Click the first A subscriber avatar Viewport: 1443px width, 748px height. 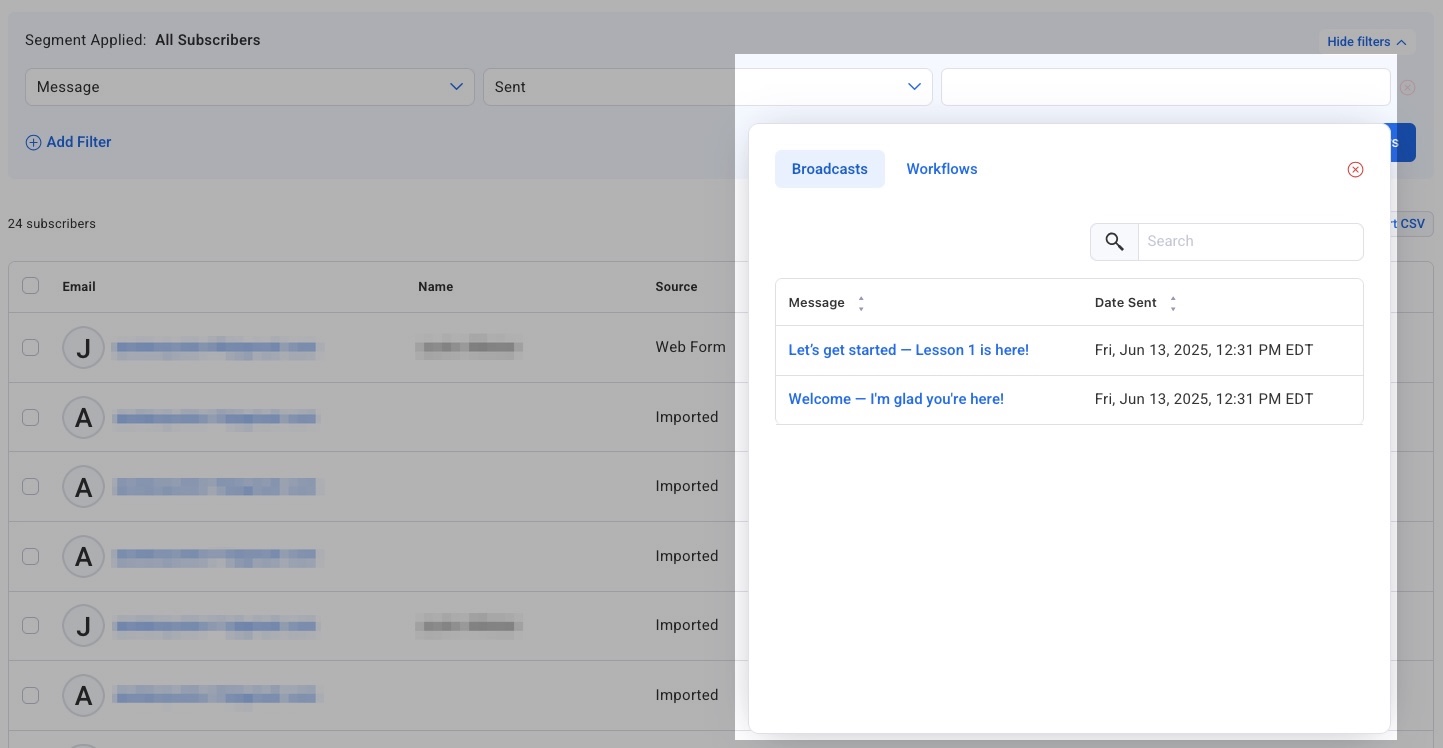coord(84,418)
